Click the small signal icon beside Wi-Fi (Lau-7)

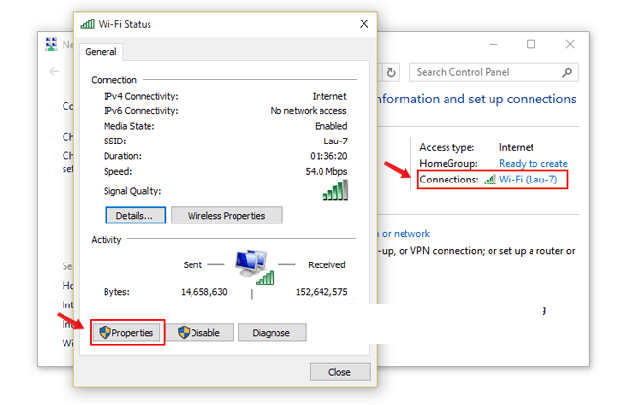tap(490, 179)
